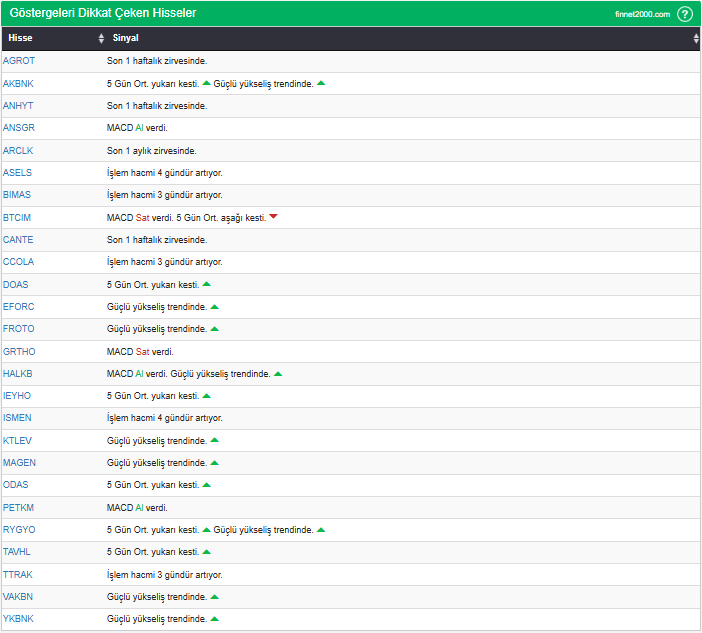Click green up arrow in ODAS row
Screen dimensions: 702x633
click(206, 485)
